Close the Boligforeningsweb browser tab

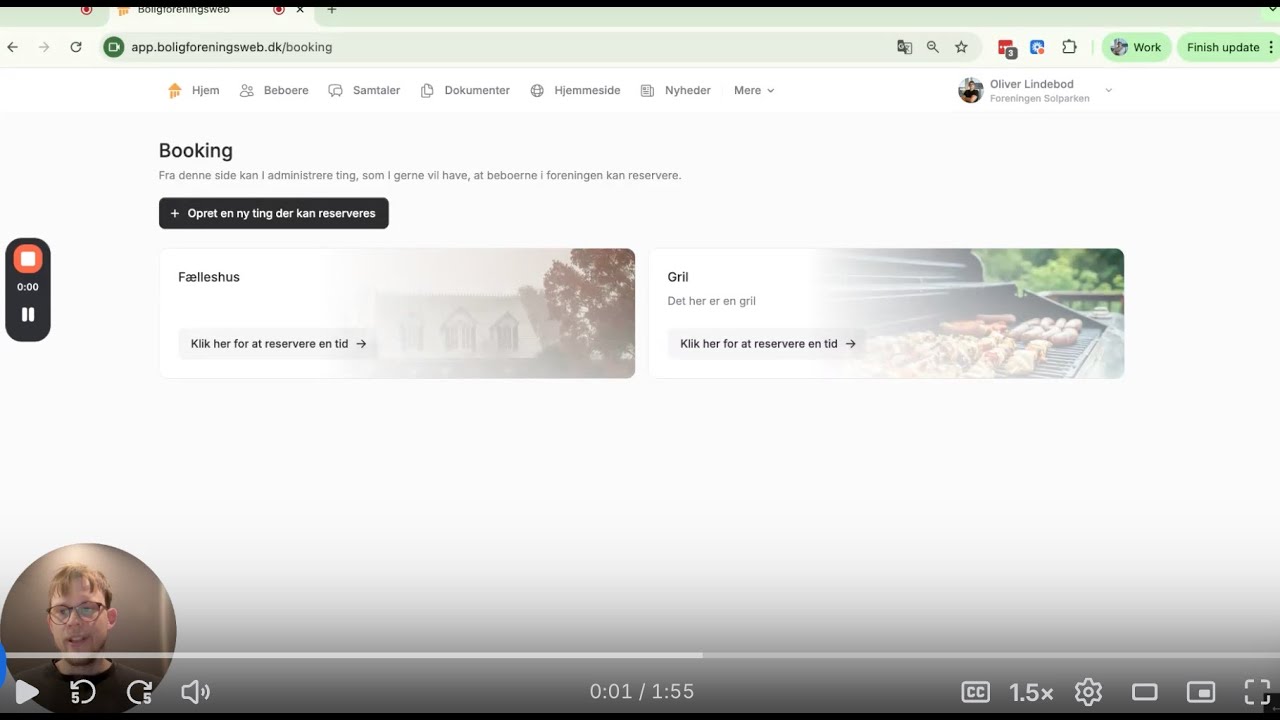click(x=300, y=10)
